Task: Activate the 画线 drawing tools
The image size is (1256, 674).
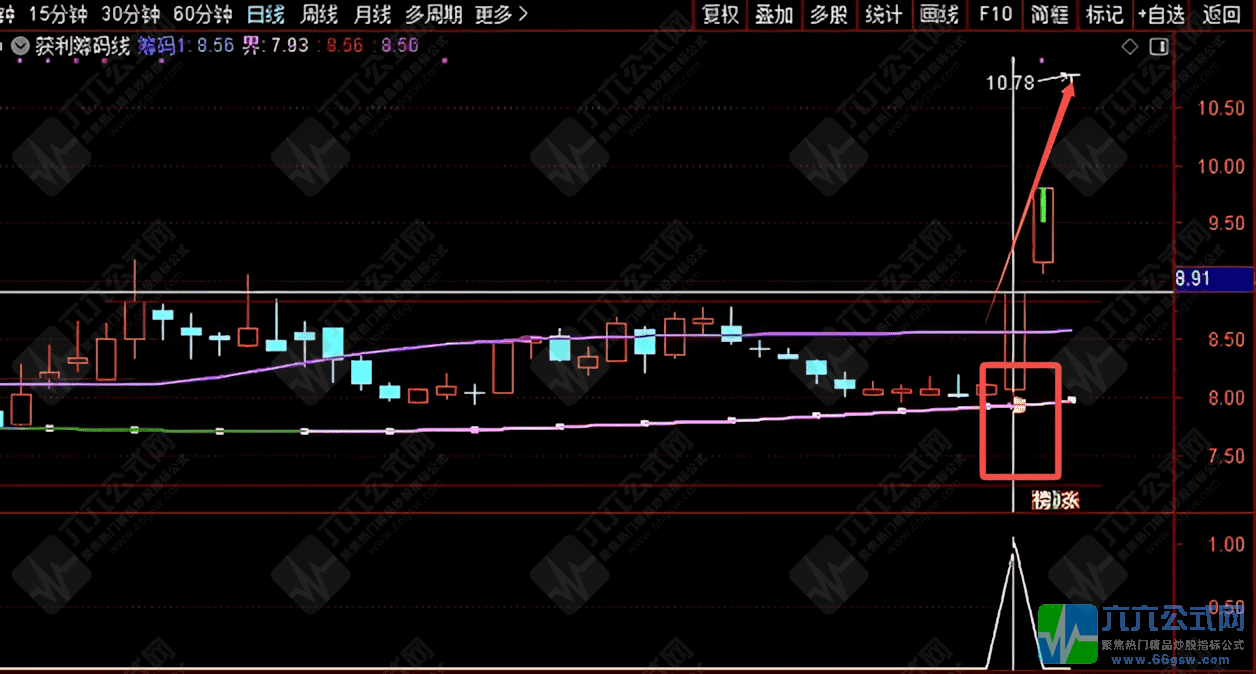Action: click(x=938, y=14)
